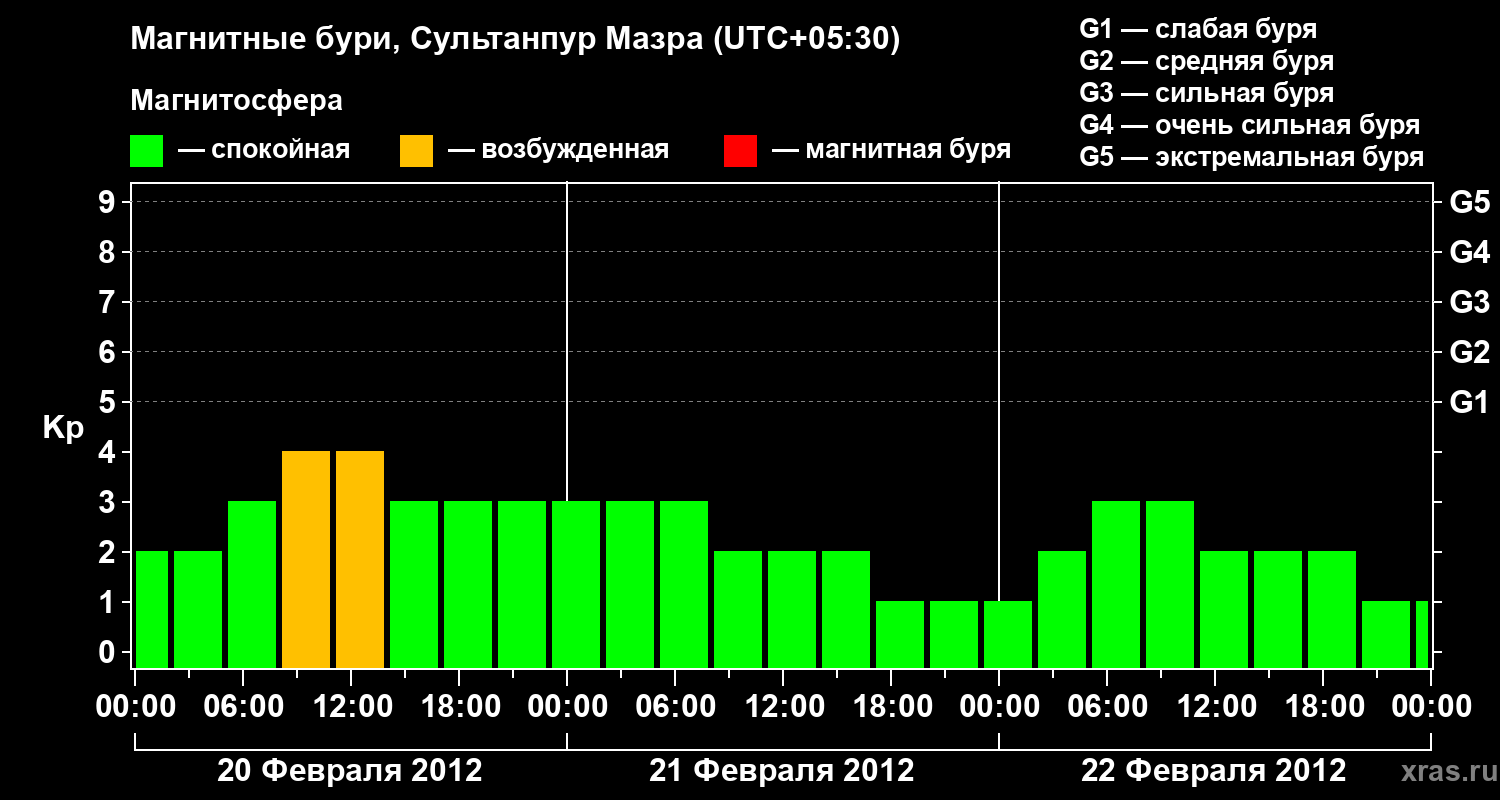1500x800 pixels.
Task: Click the '00:00' label starting 21 February
Action: pyautogui.click(x=567, y=706)
